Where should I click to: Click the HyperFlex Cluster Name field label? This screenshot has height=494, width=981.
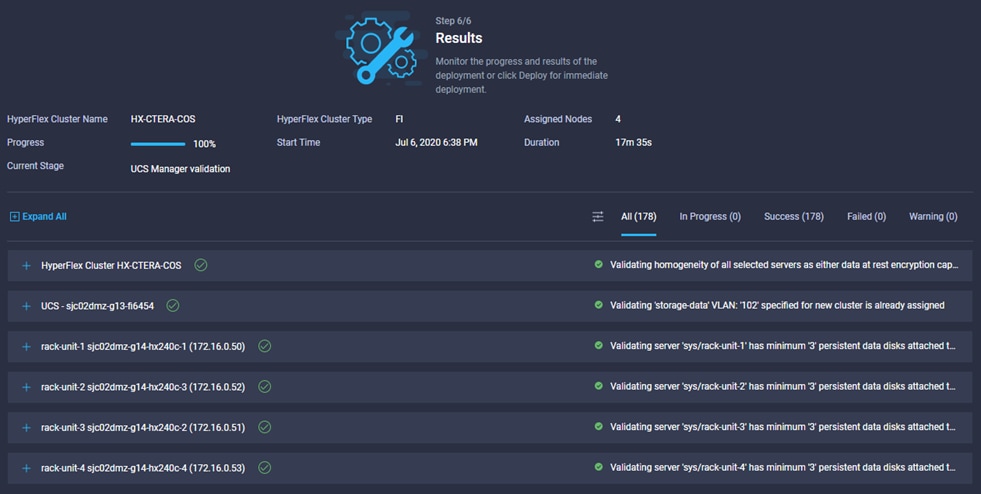(x=57, y=119)
